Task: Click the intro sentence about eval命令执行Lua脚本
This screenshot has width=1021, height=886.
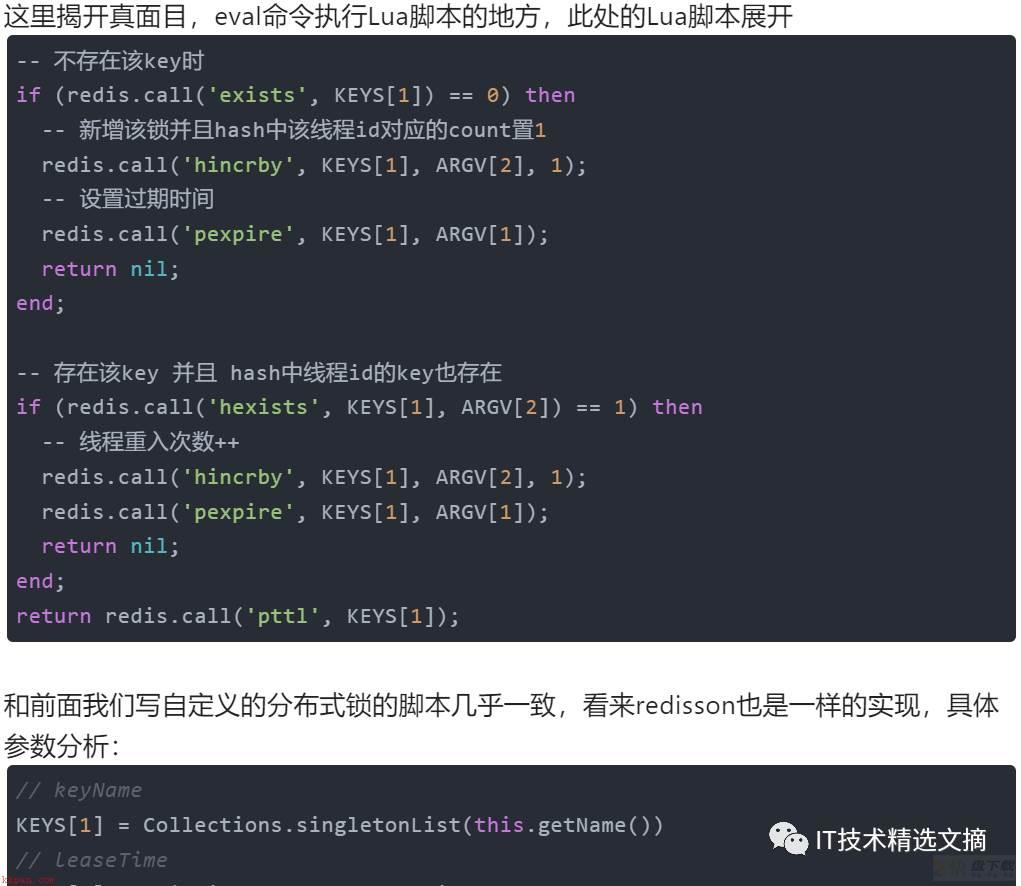Action: [x=398, y=16]
